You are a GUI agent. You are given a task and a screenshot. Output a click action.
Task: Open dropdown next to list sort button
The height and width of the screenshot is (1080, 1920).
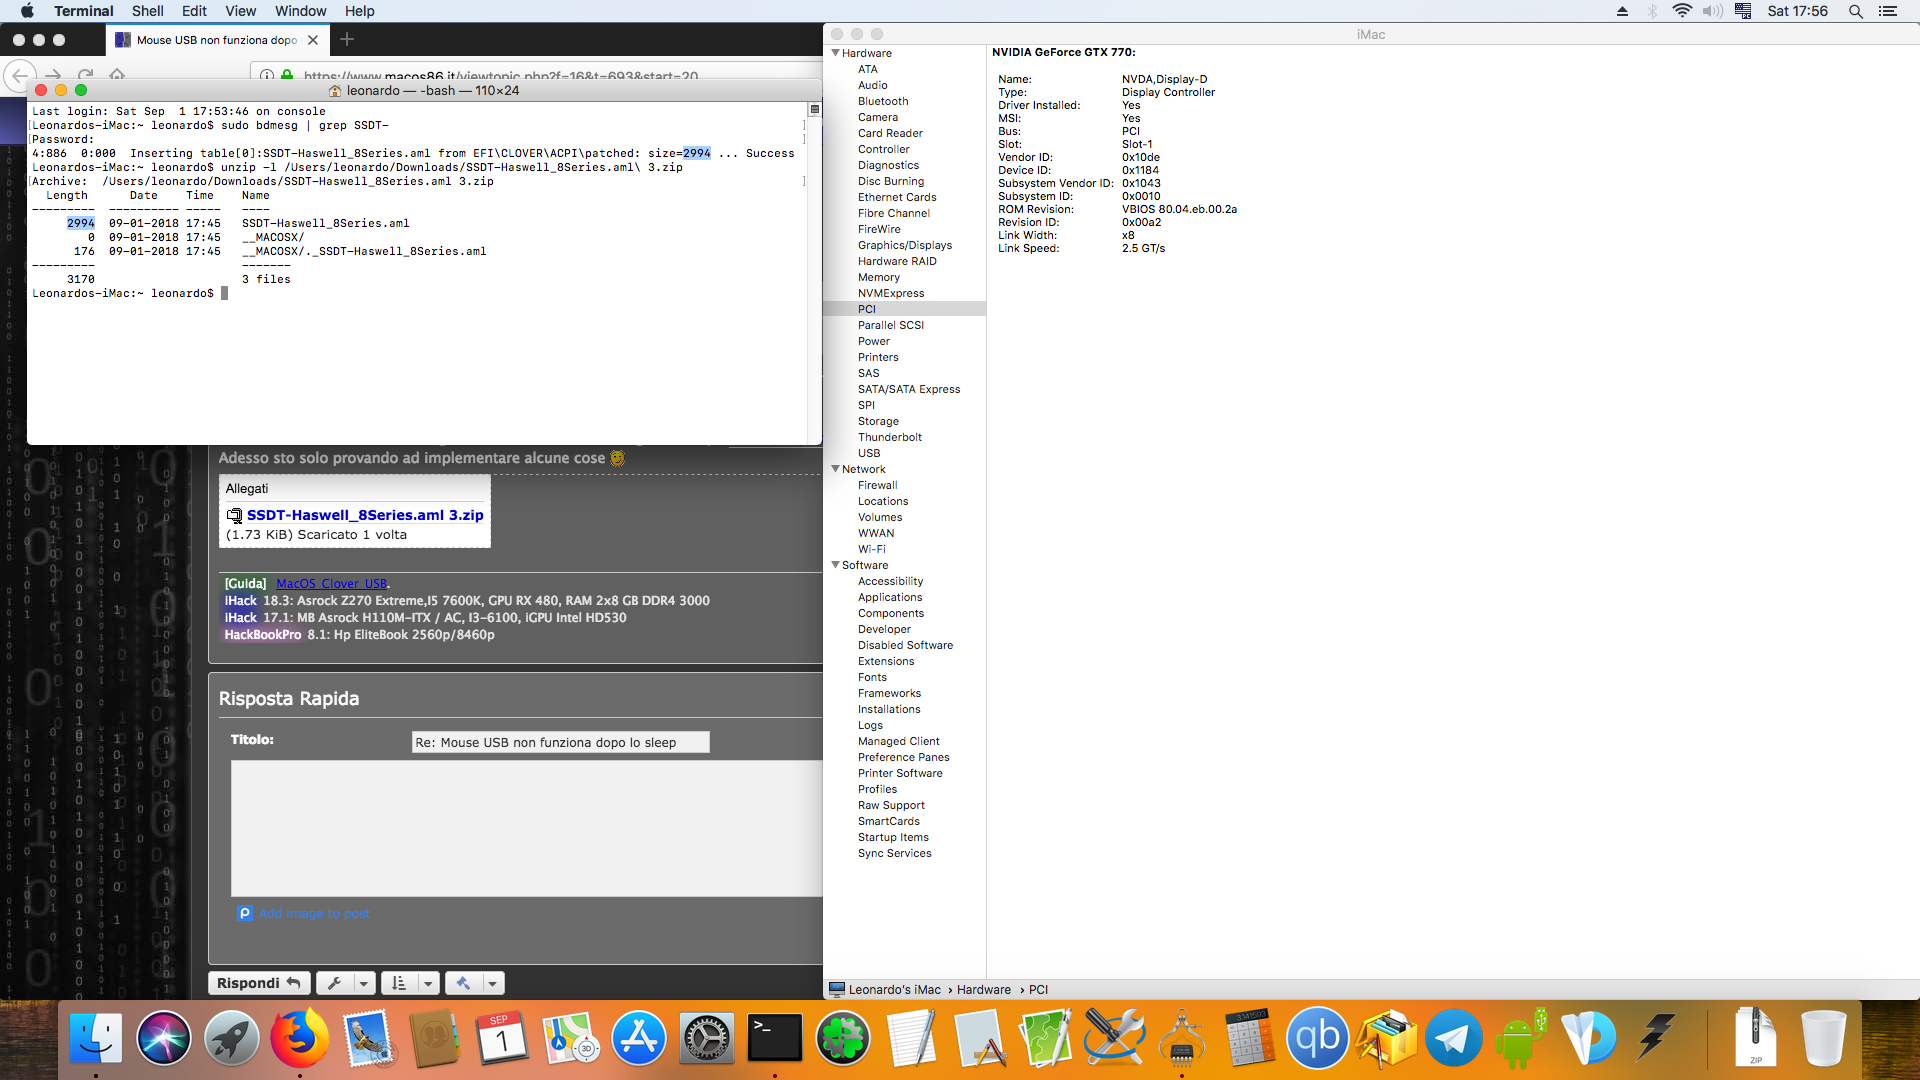pos(428,983)
